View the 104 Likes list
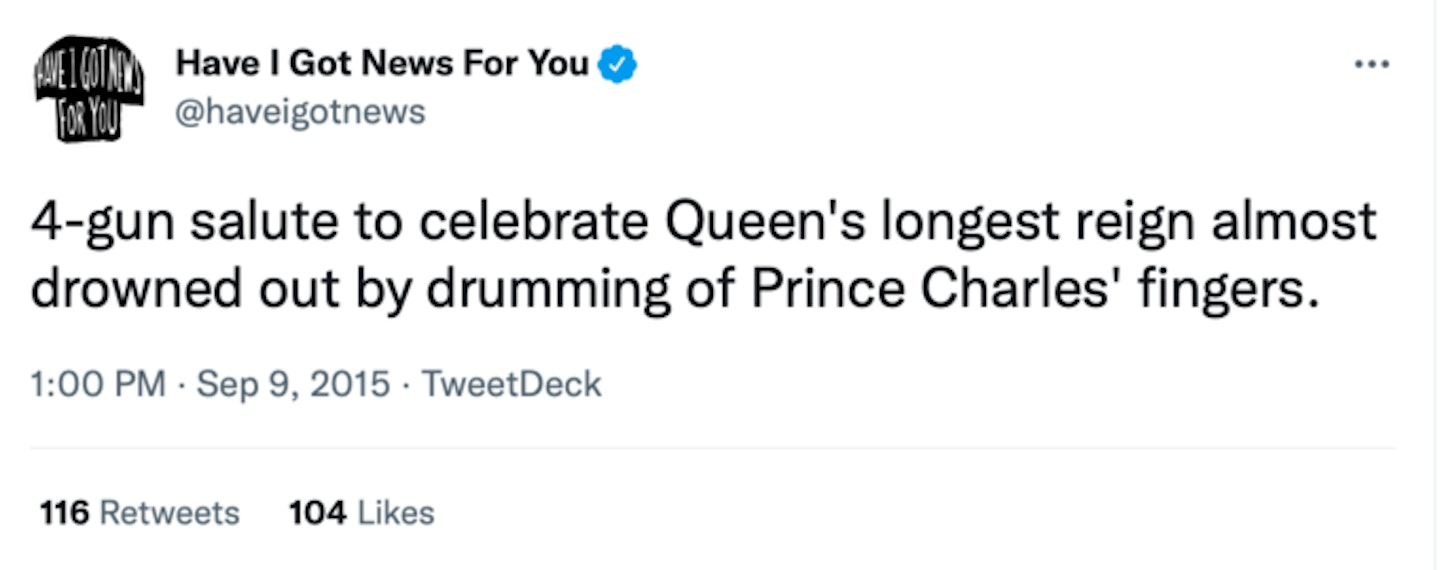This screenshot has width=1440, height=570. click(x=362, y=513)
